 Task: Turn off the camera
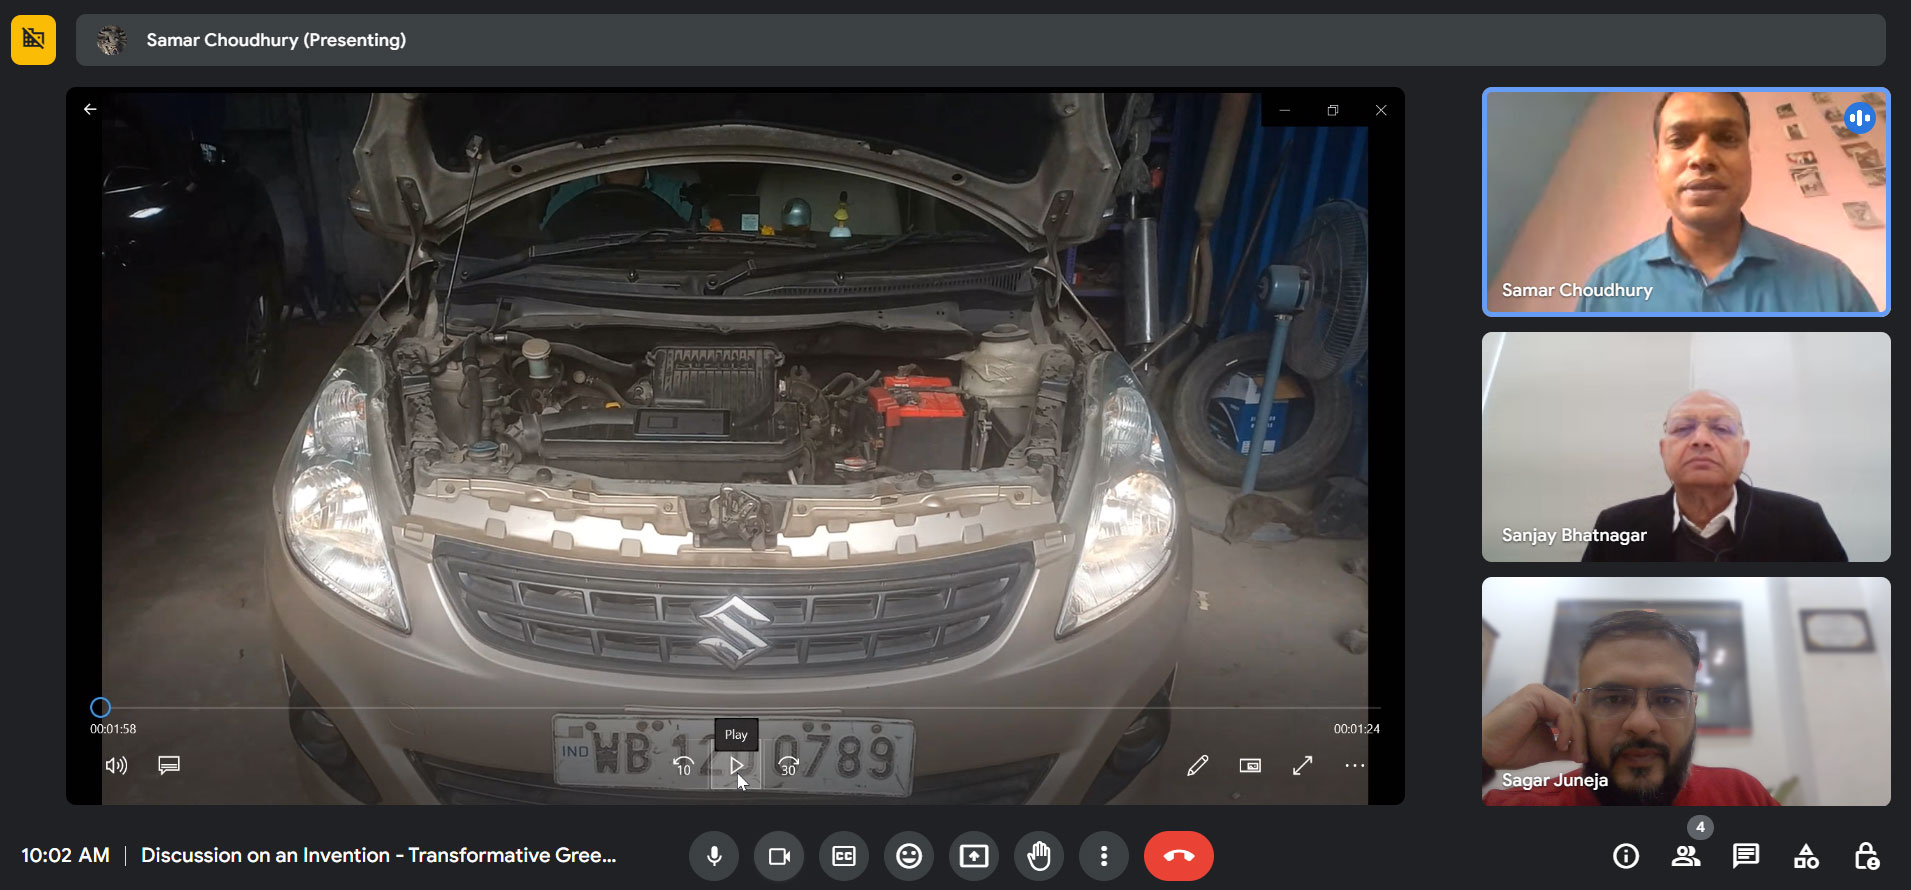point(779,856)
